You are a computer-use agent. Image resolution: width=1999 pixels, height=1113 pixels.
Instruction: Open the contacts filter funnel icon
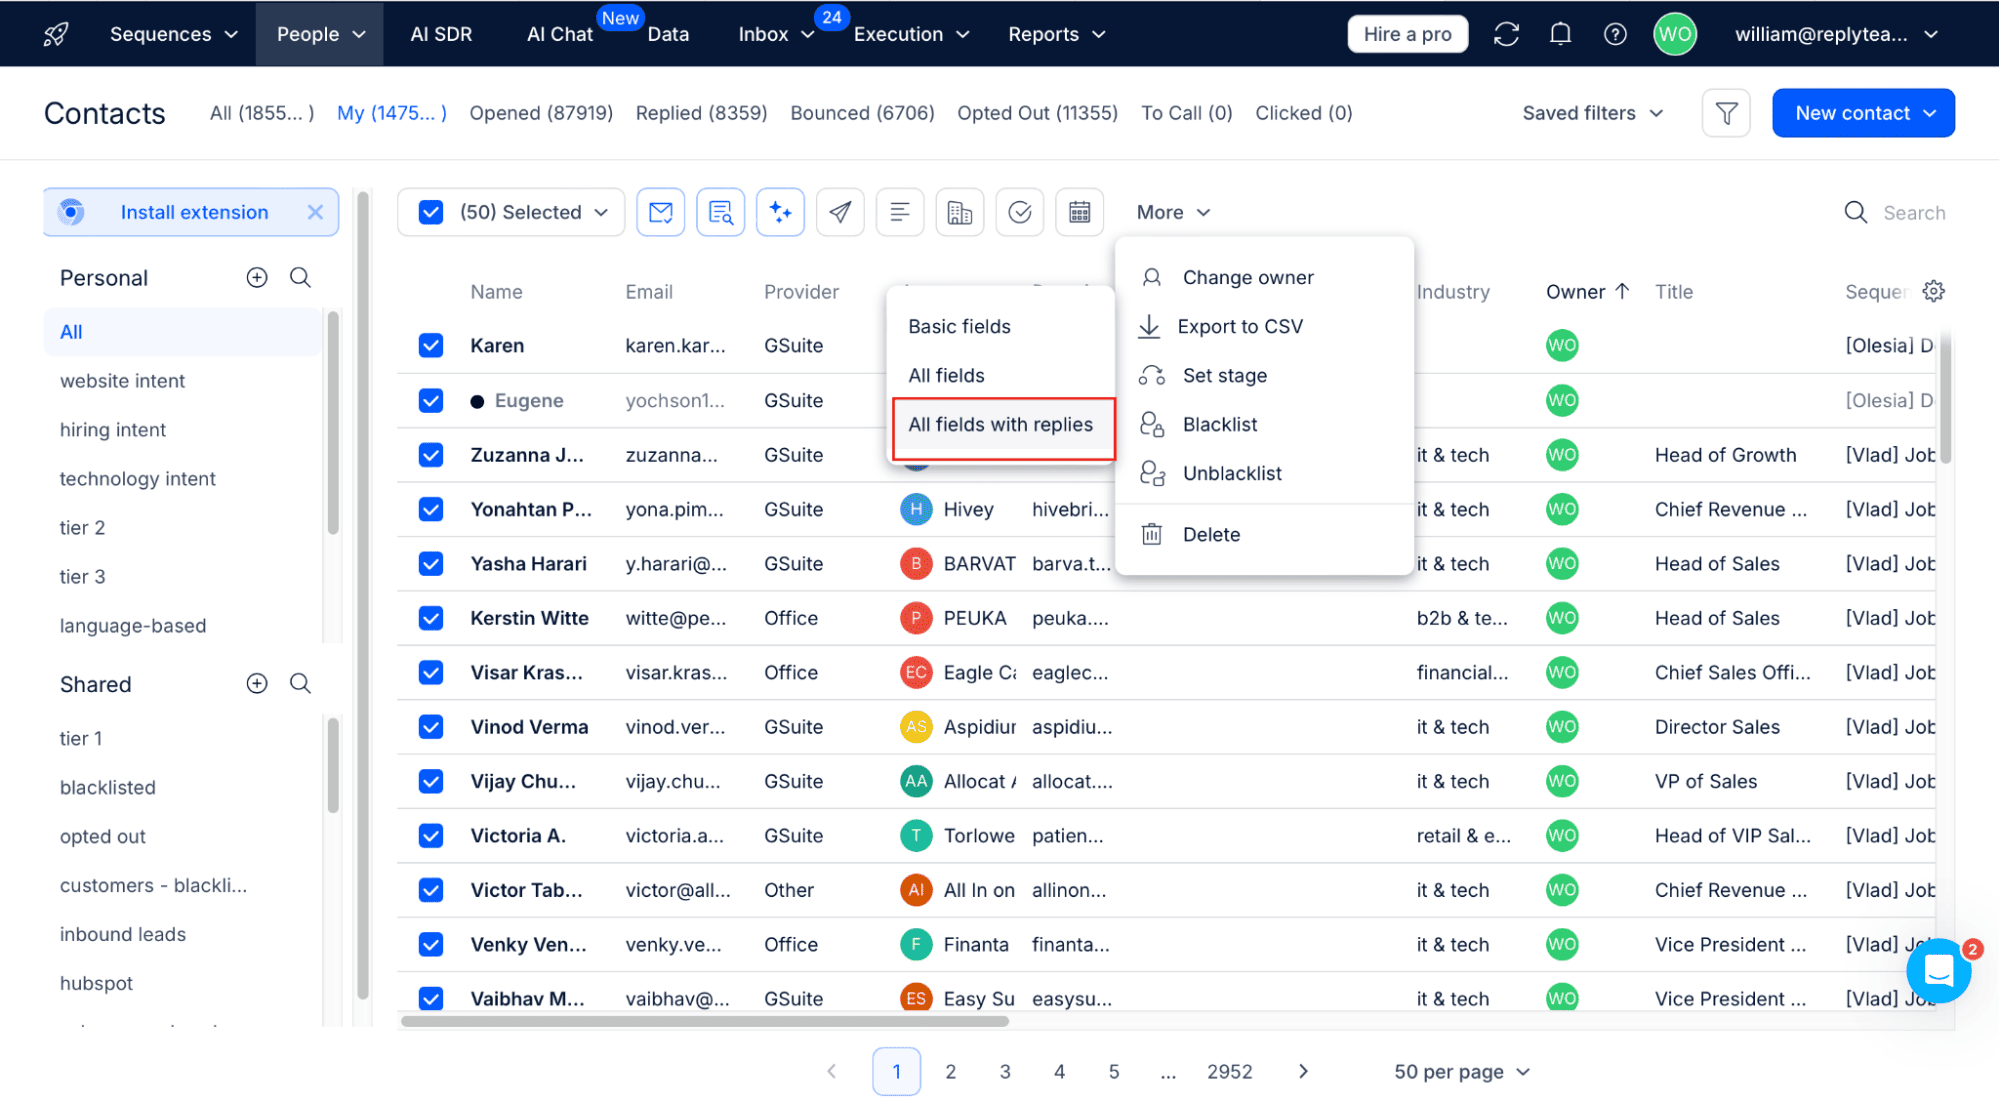pyautogui.click(x=1726, y=113)
